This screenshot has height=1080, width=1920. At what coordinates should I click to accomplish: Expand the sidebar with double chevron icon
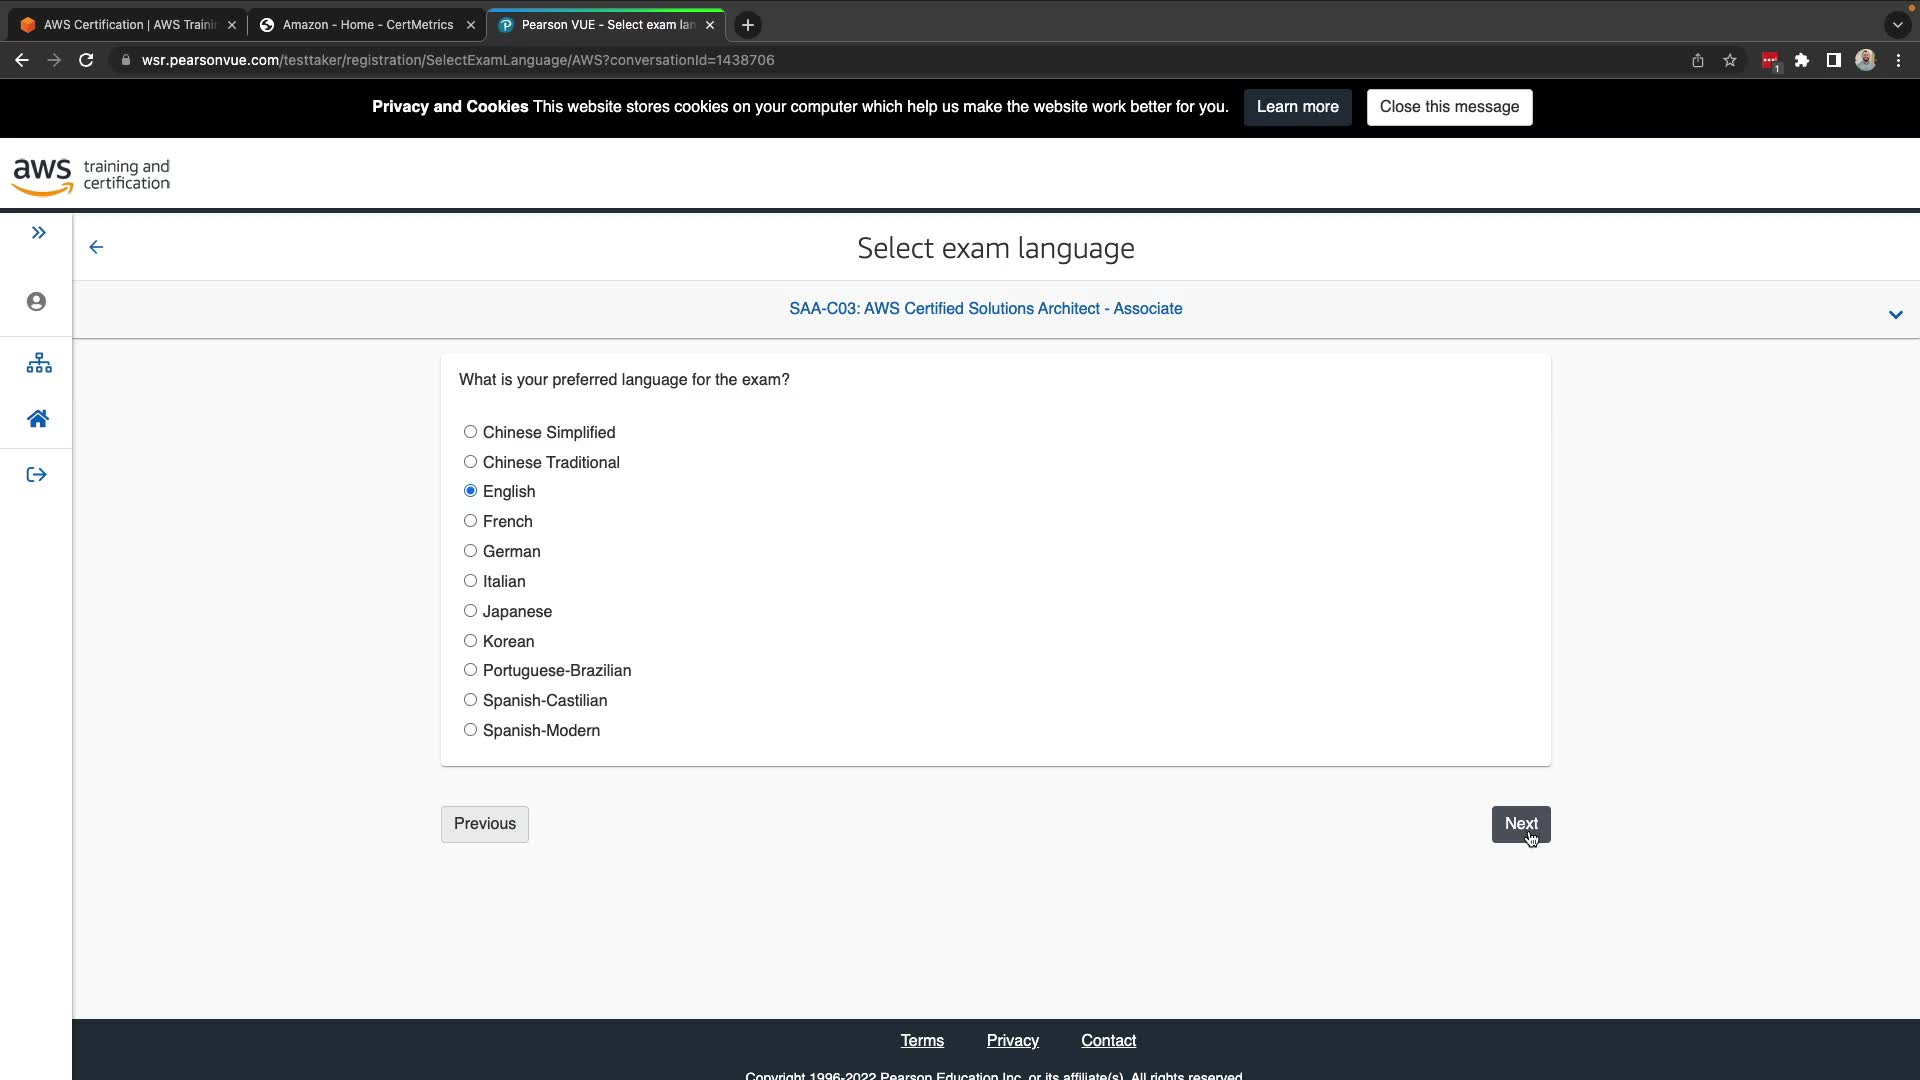[38, 233]
